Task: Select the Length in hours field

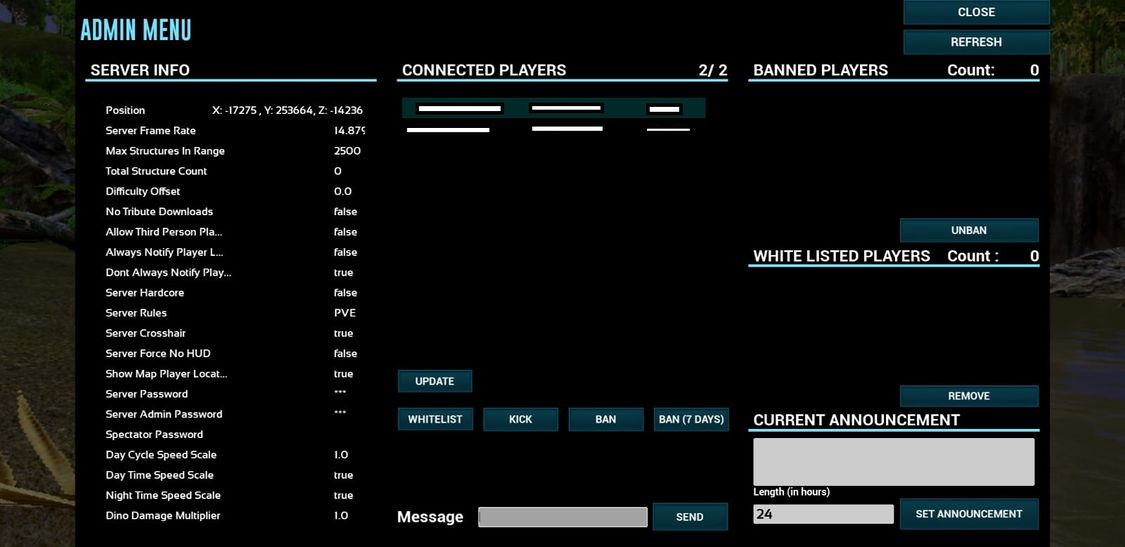Action: (823, 514)
